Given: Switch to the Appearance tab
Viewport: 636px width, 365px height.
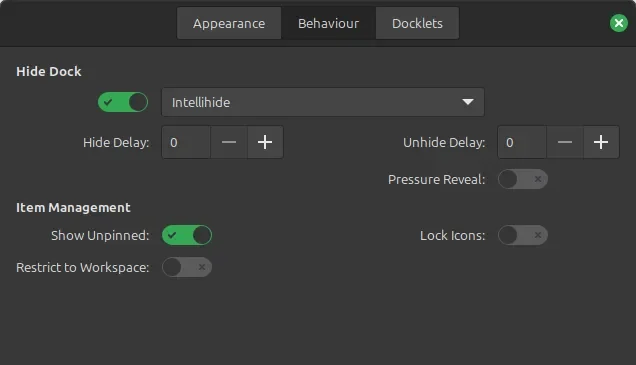Looking at the screenshot, I should click(229, 23).
